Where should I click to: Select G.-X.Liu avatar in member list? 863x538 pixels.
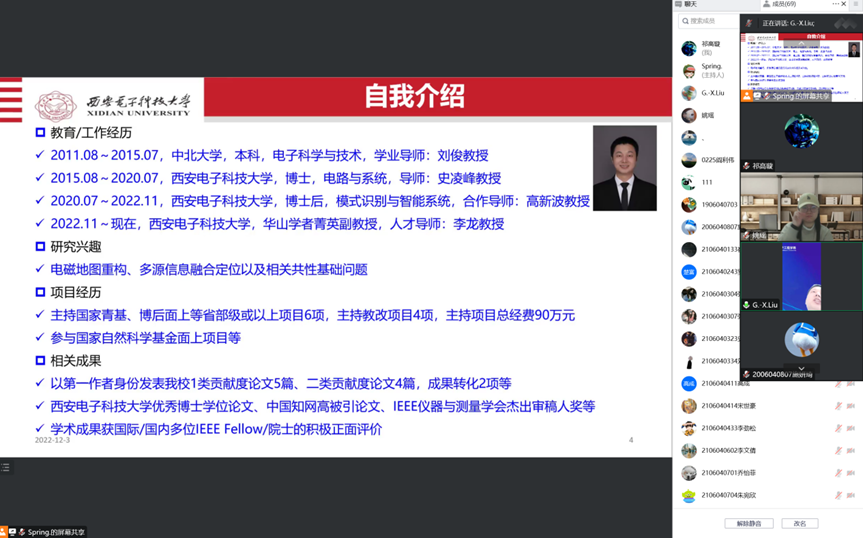click(689, 93)
